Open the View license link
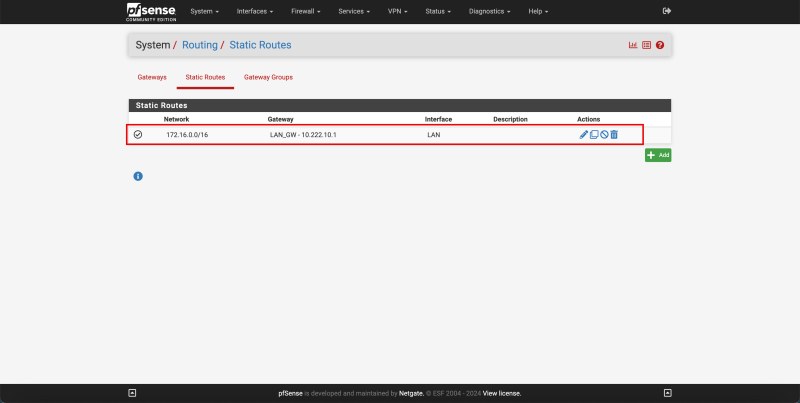The image size is (800, 403). [x=502, y=393]
